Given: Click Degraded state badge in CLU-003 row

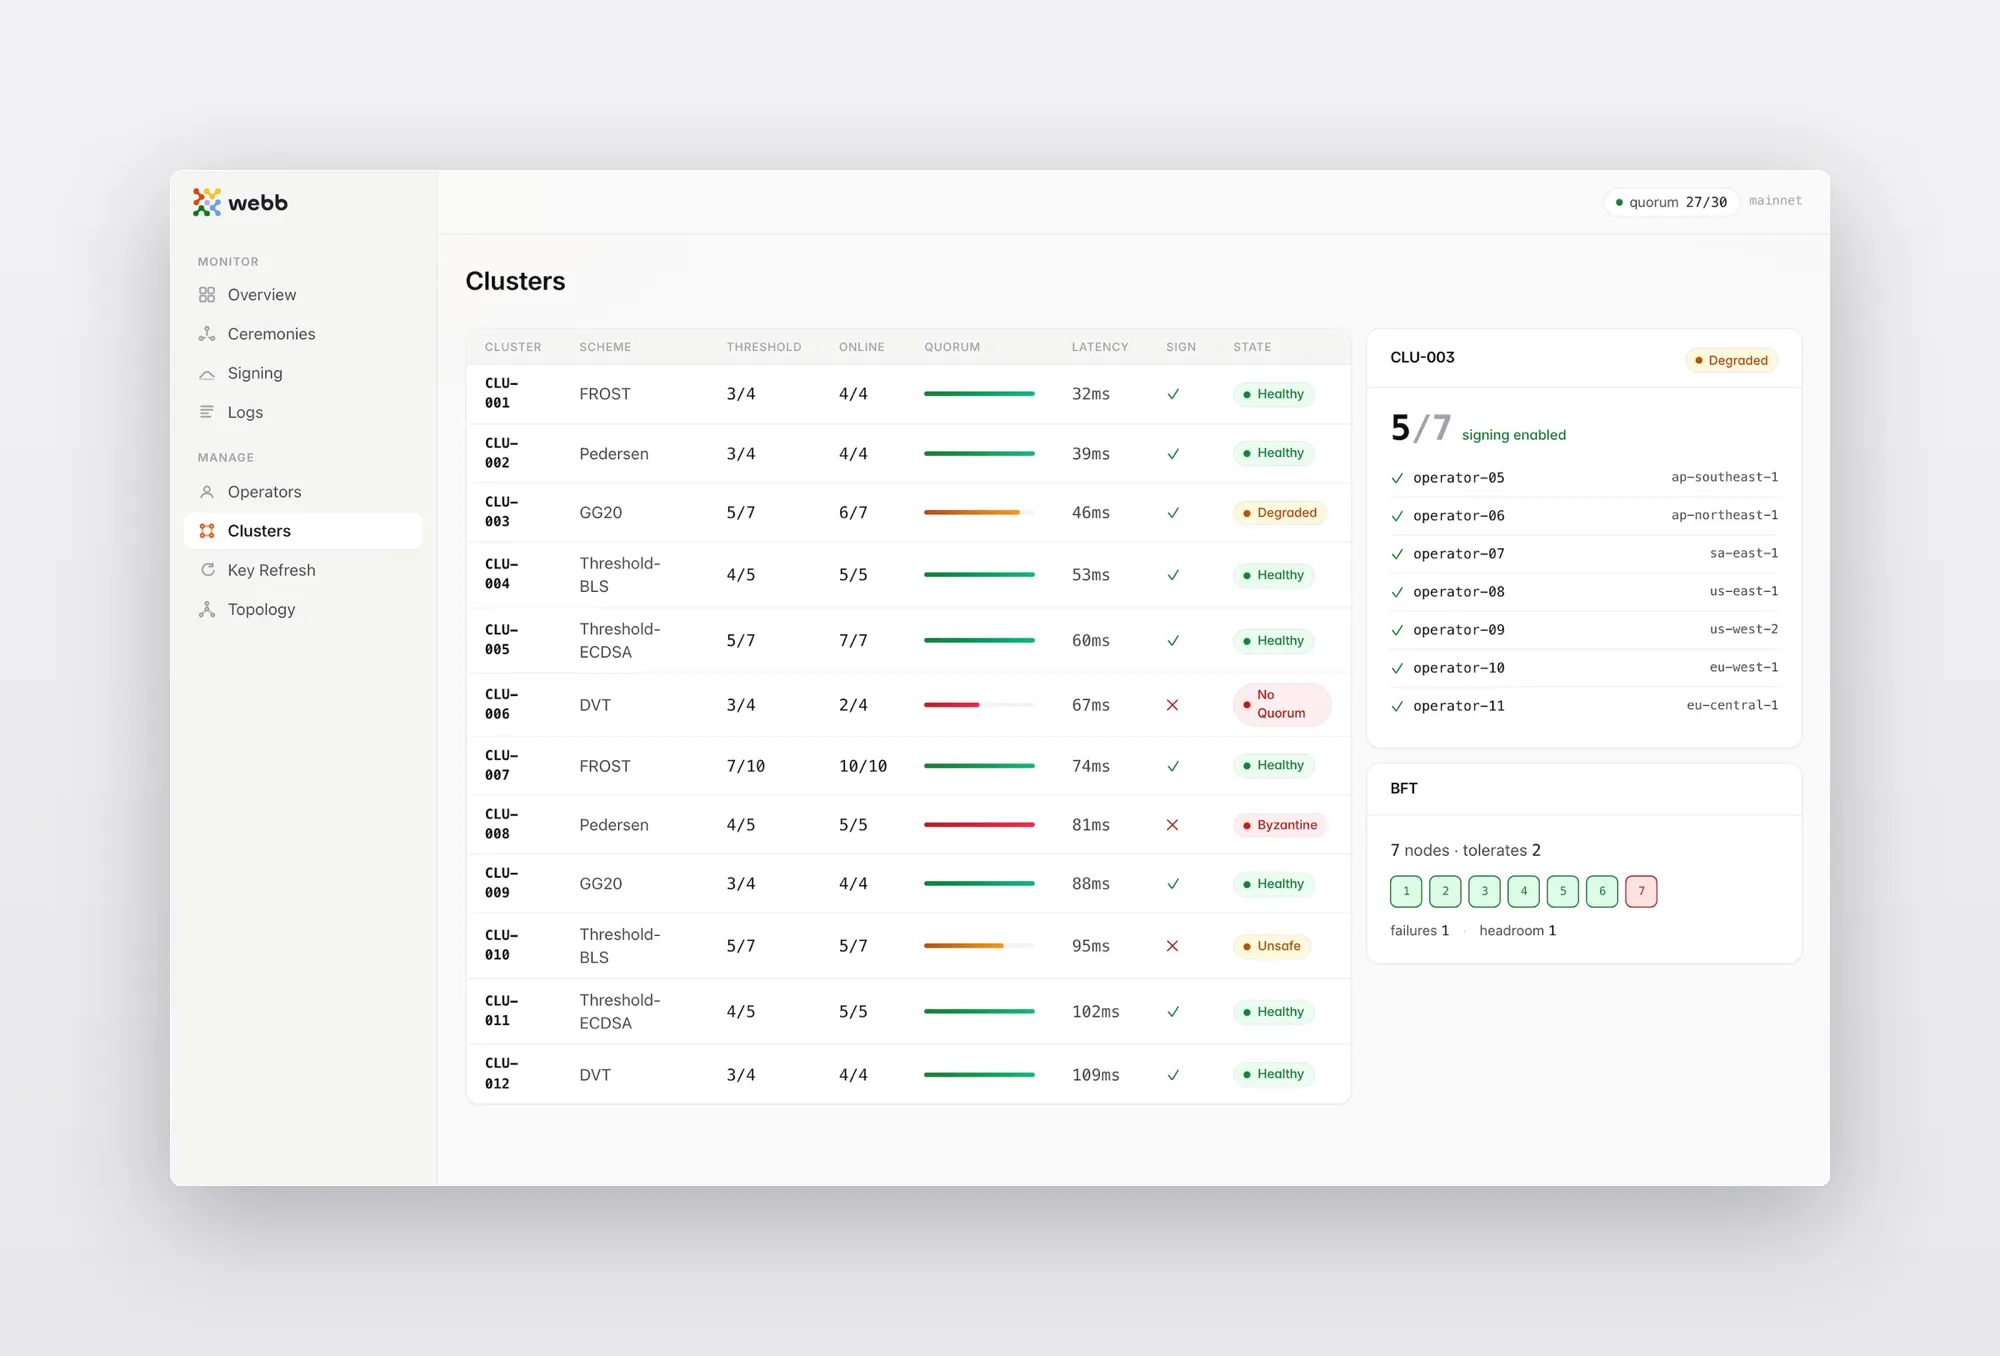Looking at the screenshot, I should (x=1280, y=513).
